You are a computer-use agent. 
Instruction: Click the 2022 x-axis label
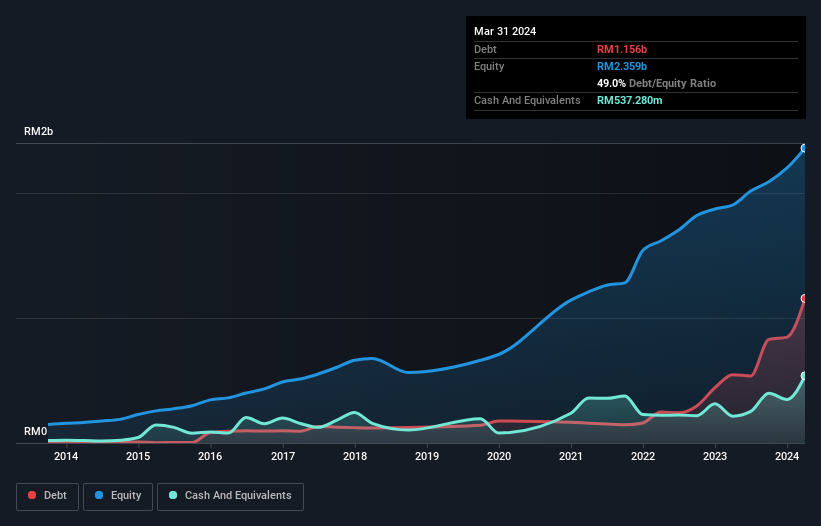click(643, 457)
